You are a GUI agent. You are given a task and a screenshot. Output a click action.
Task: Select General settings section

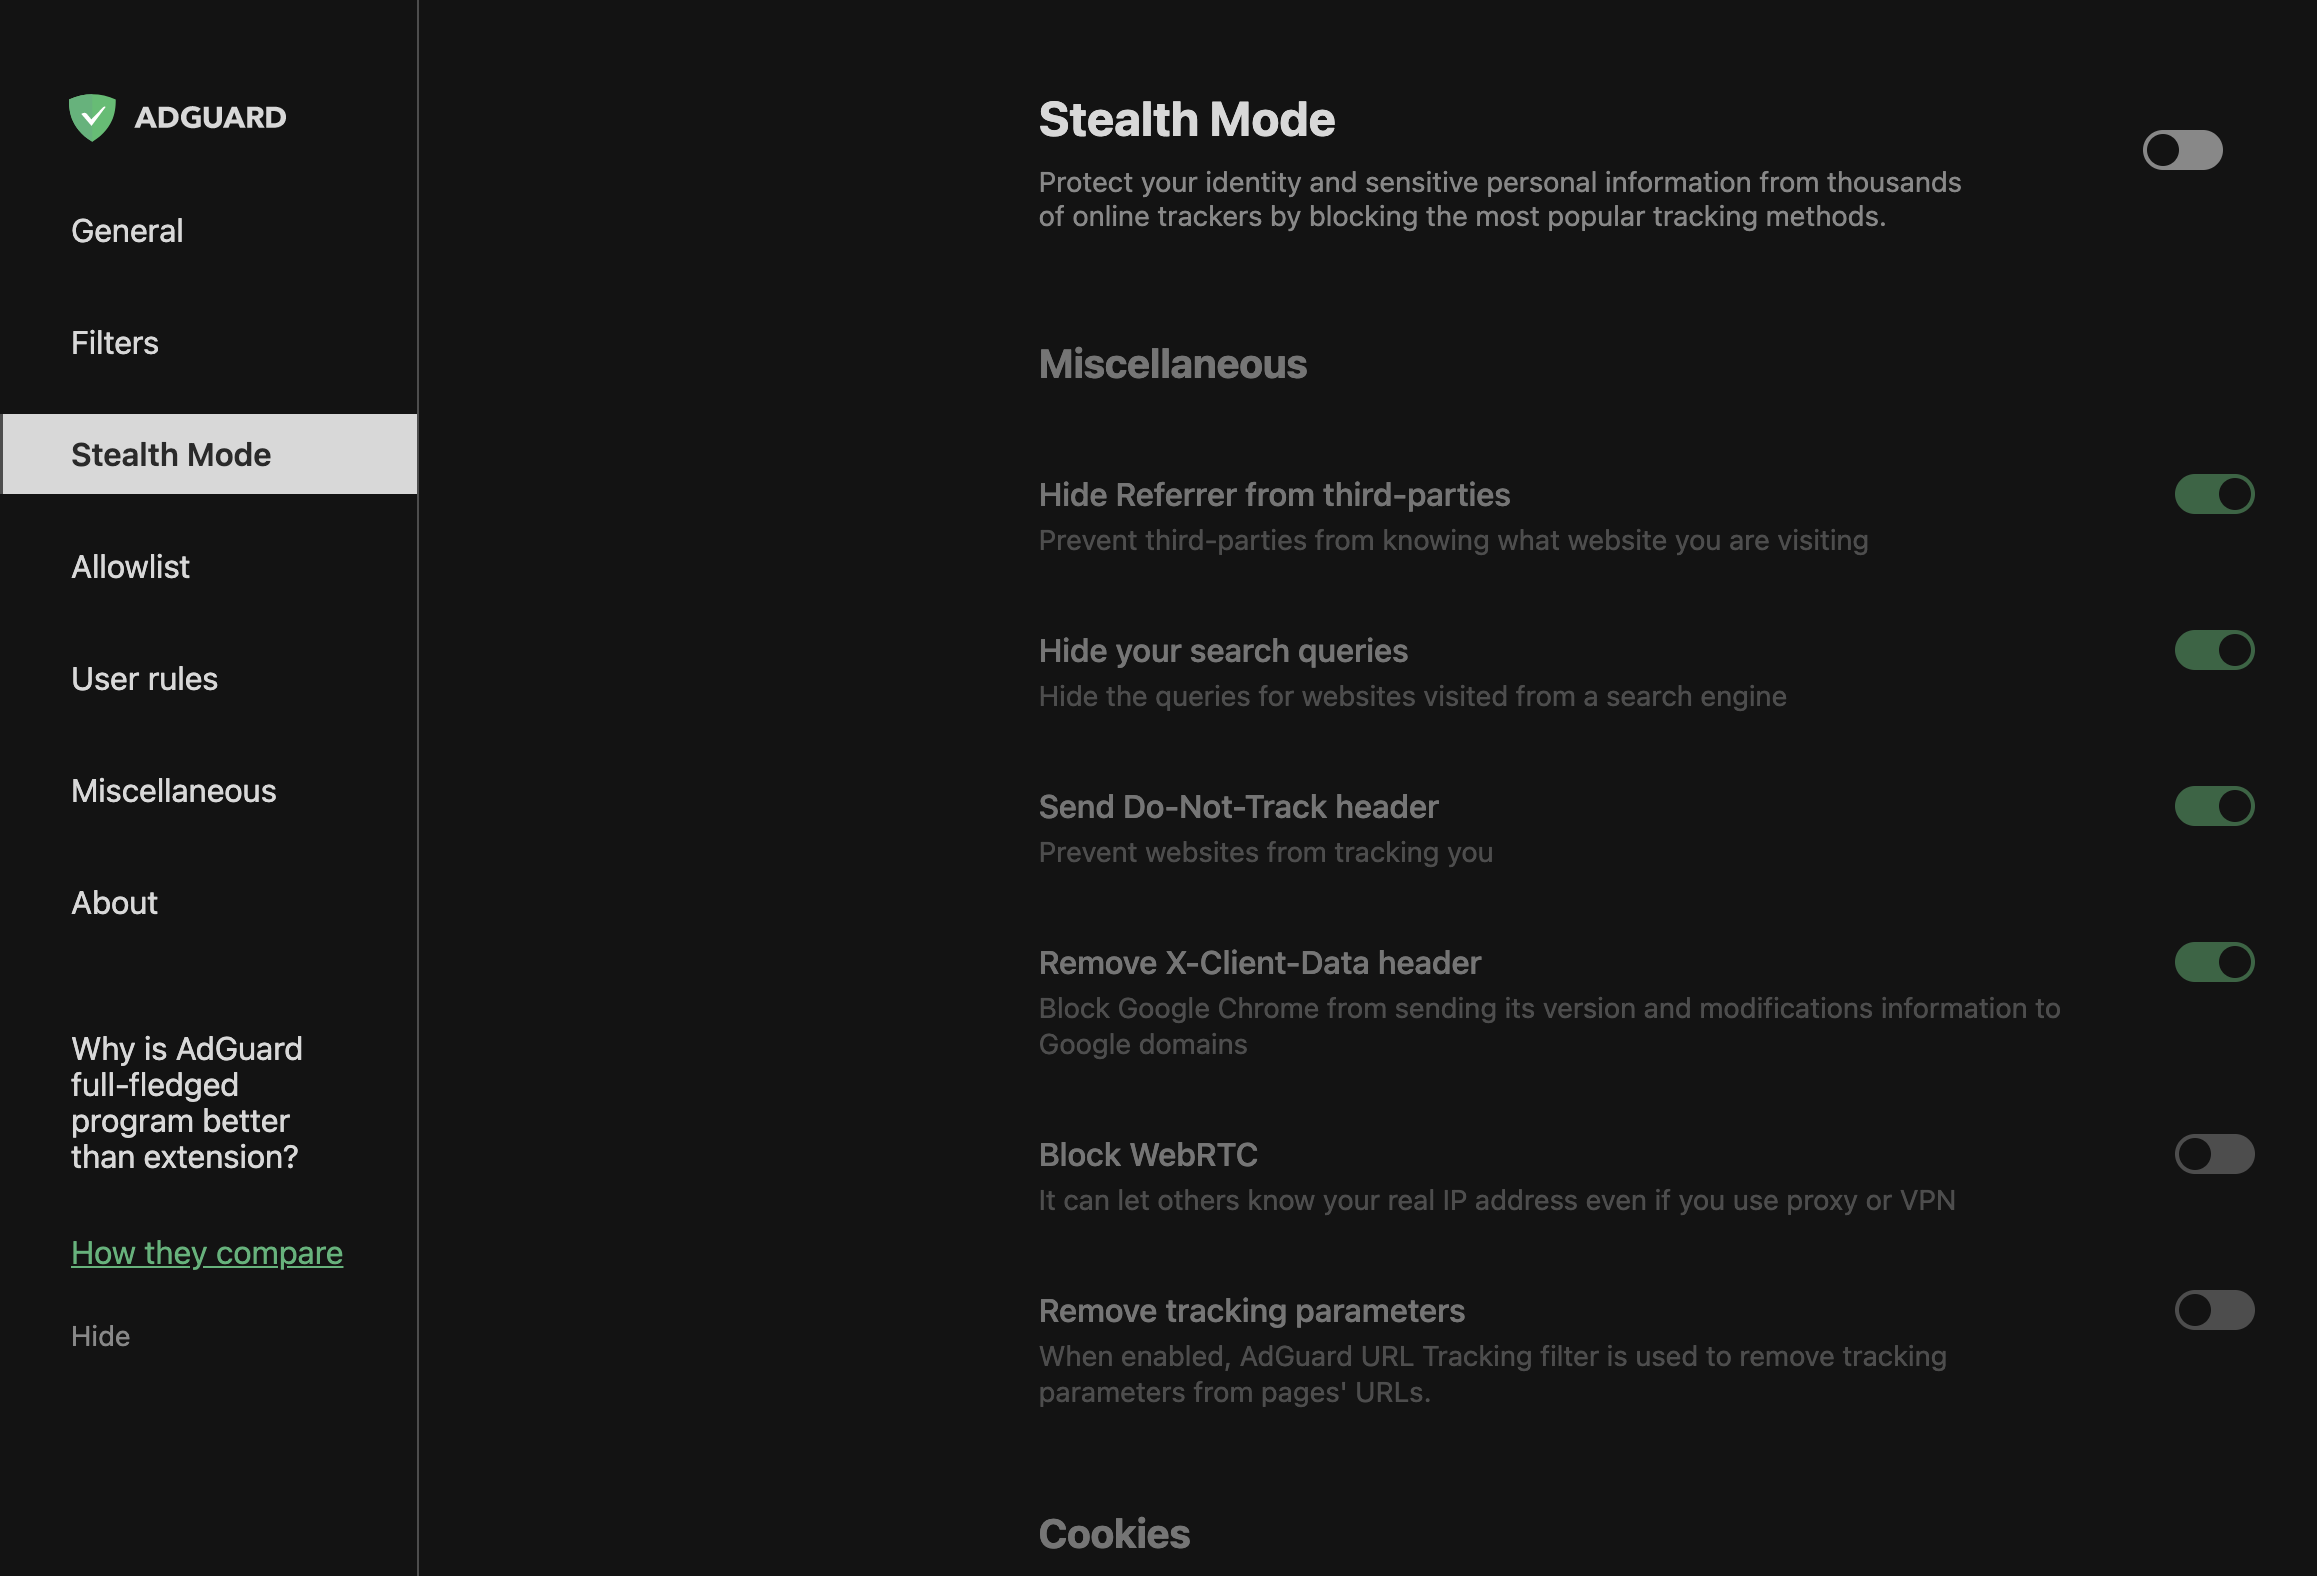pos(125,229)
